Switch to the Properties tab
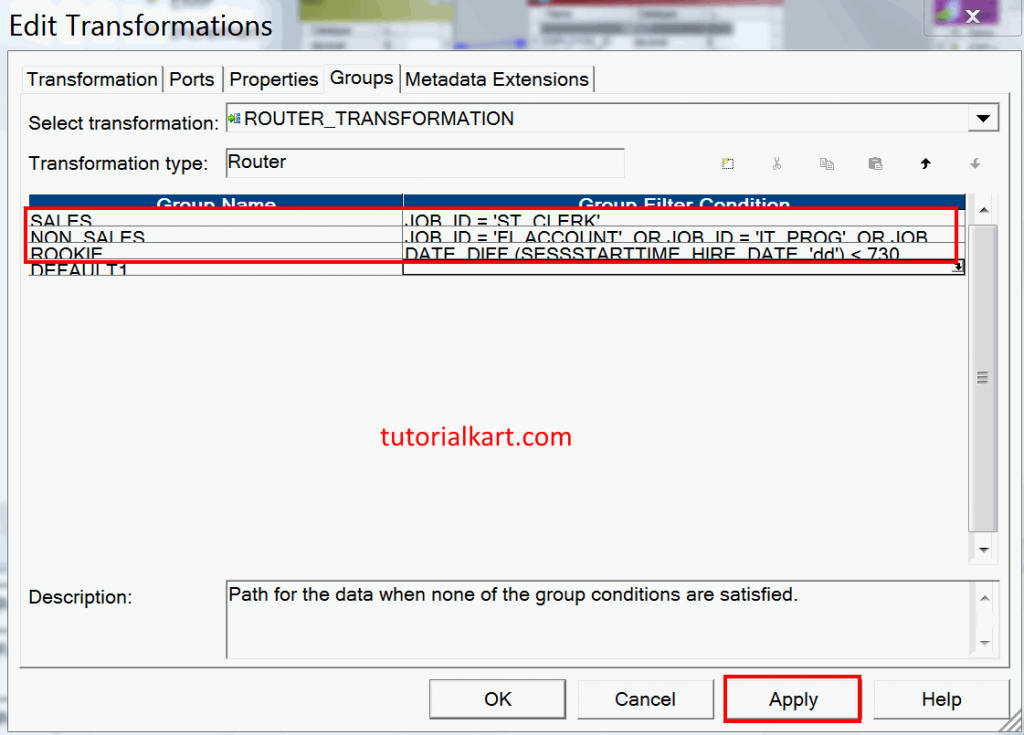This screenshot has width=1024, height=735. tap(274, 78)
